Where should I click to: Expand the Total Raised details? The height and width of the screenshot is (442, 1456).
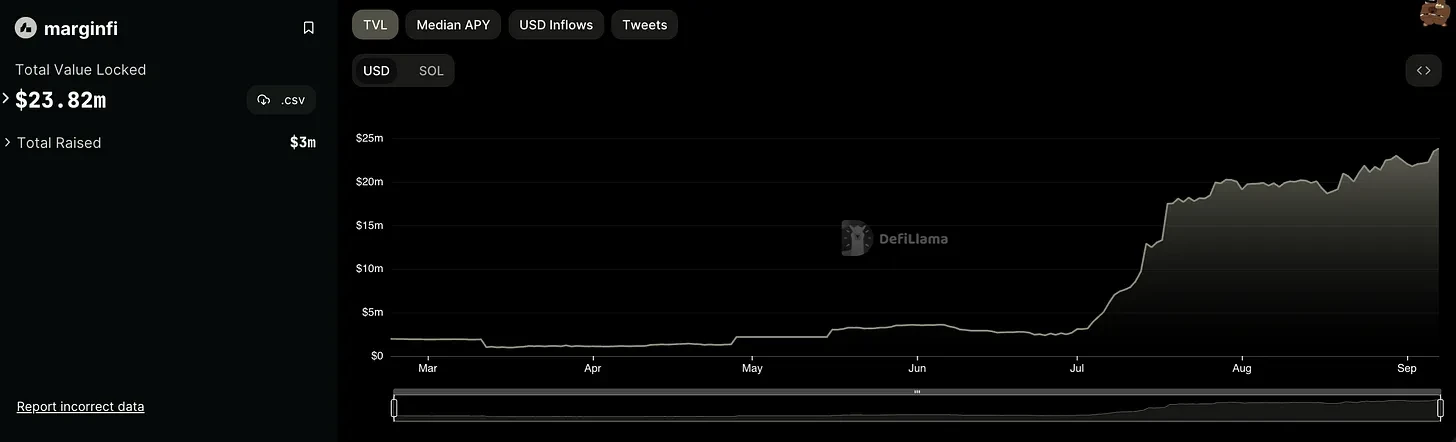click(8, 143)
